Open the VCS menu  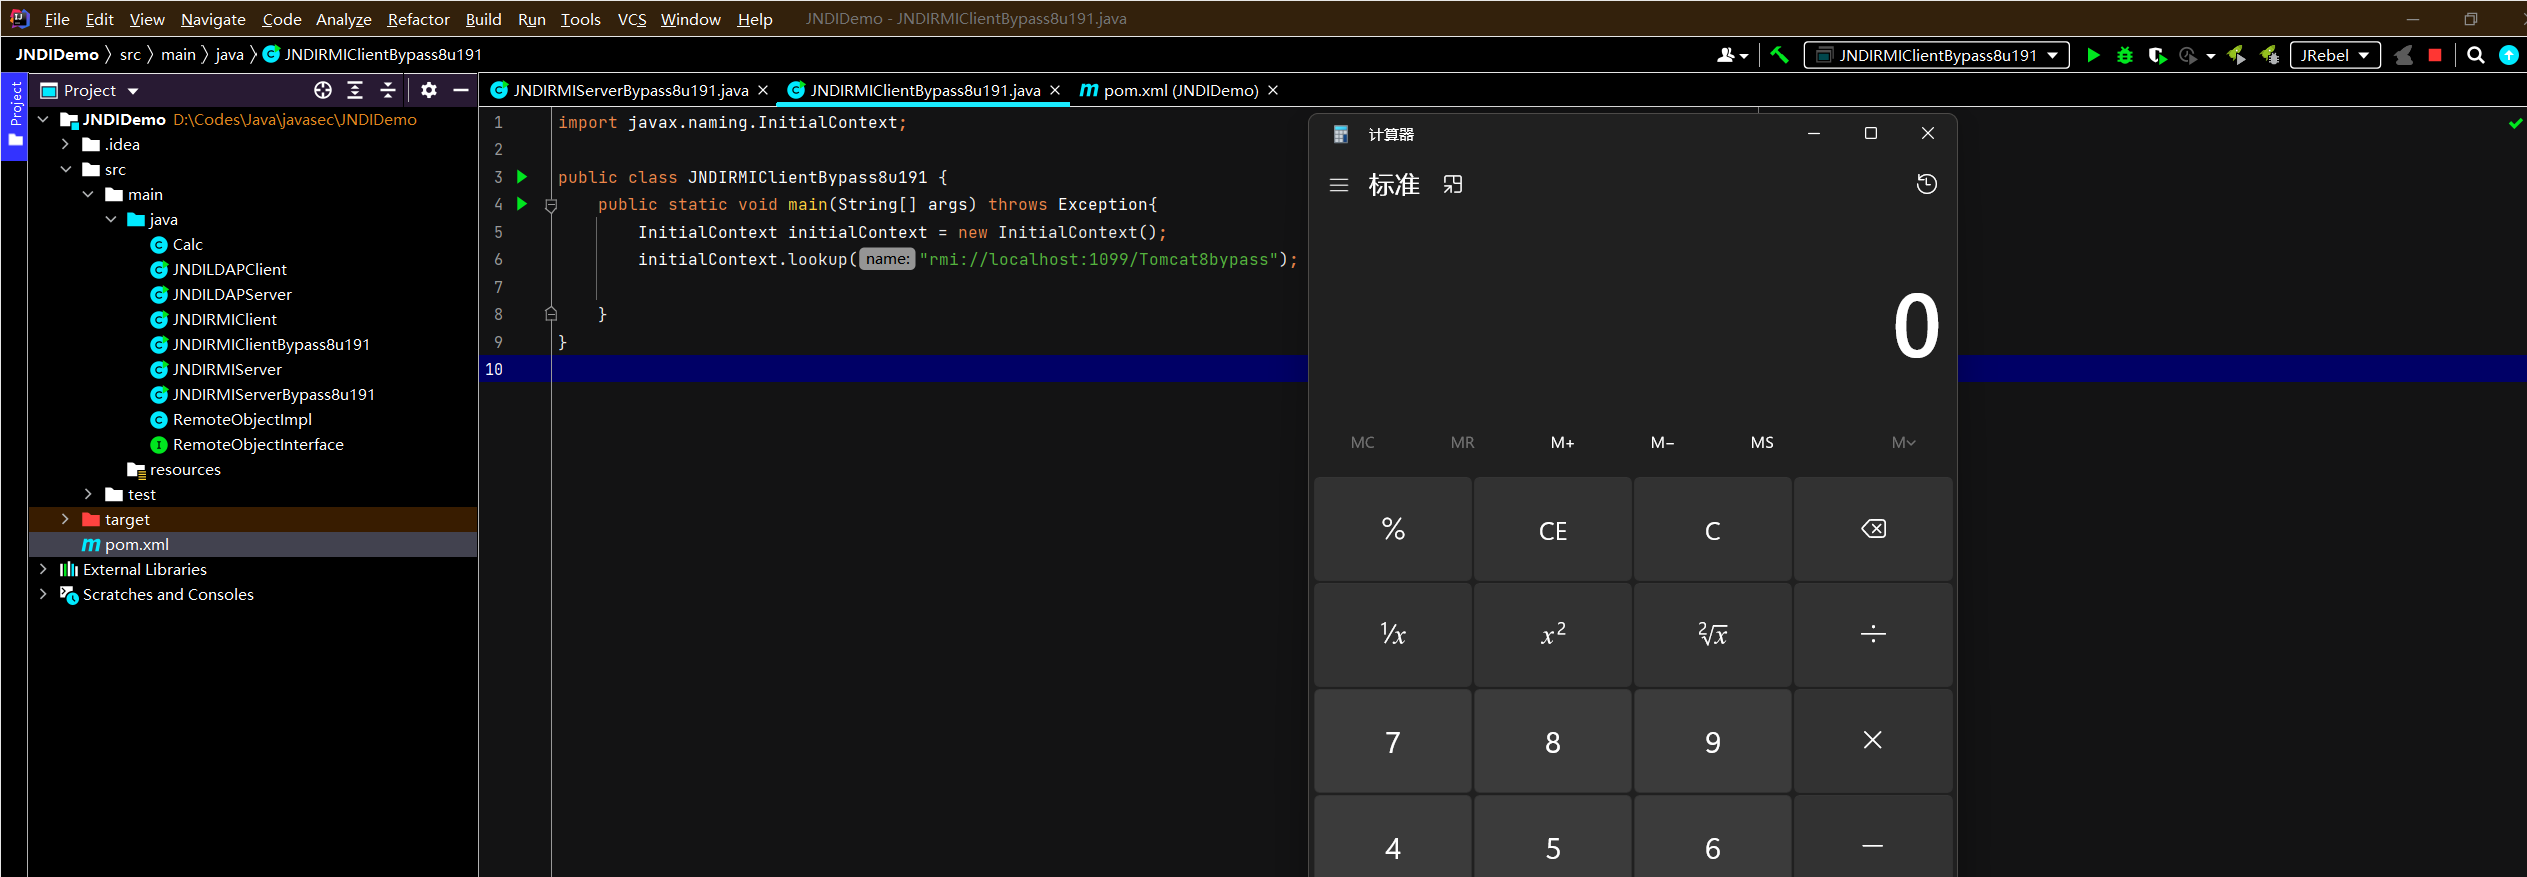(x=631, y=19)
